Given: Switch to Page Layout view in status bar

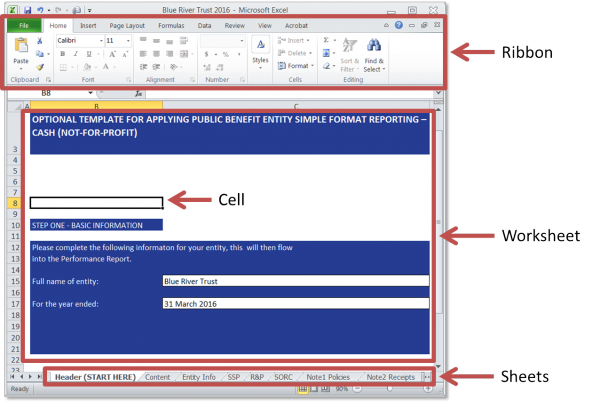Looking at the screenshot, I should (314, 389).
